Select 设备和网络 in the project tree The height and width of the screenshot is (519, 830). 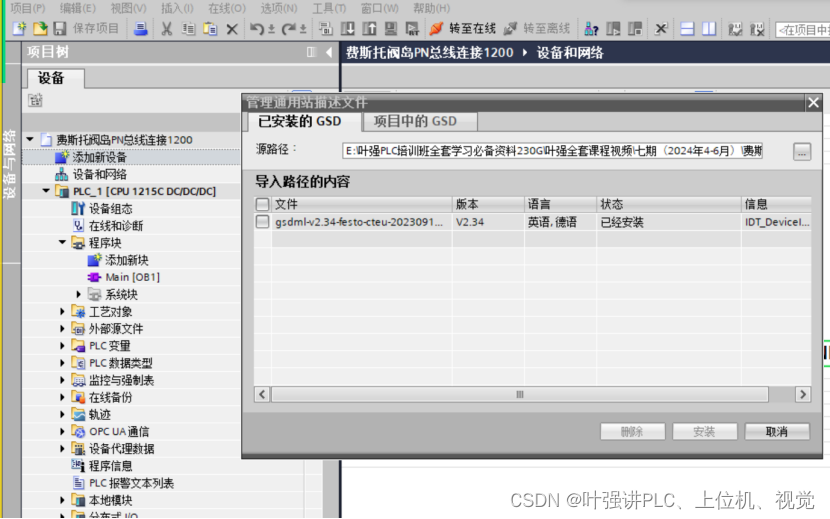(100, 174)
